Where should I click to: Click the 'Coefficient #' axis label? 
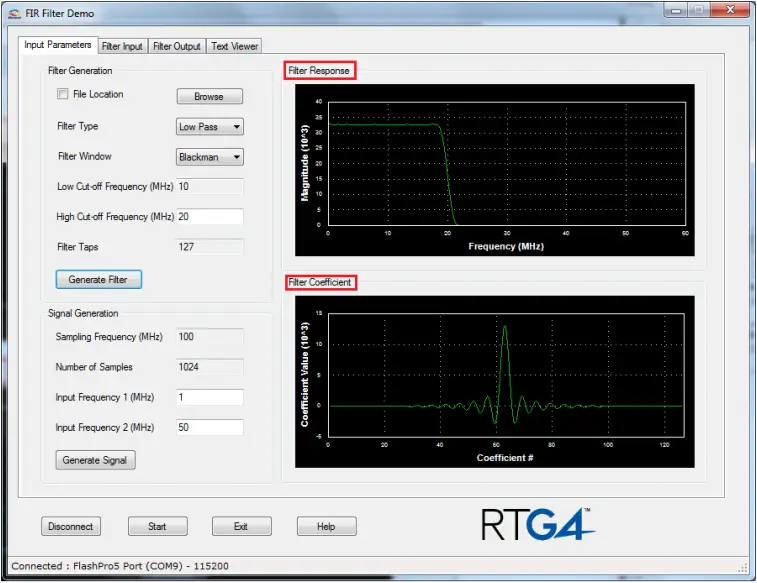tap(505, 458)
